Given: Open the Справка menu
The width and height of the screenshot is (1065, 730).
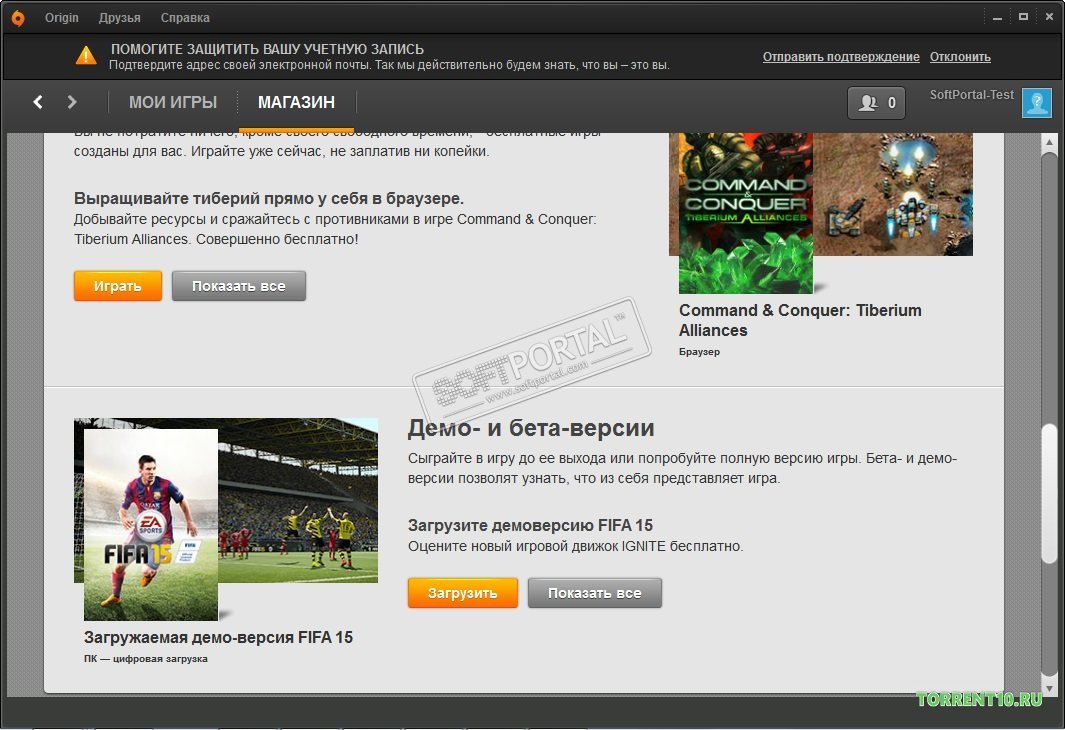Looking at the screenshot, I should pyautogui.click(x=185, y=18).
